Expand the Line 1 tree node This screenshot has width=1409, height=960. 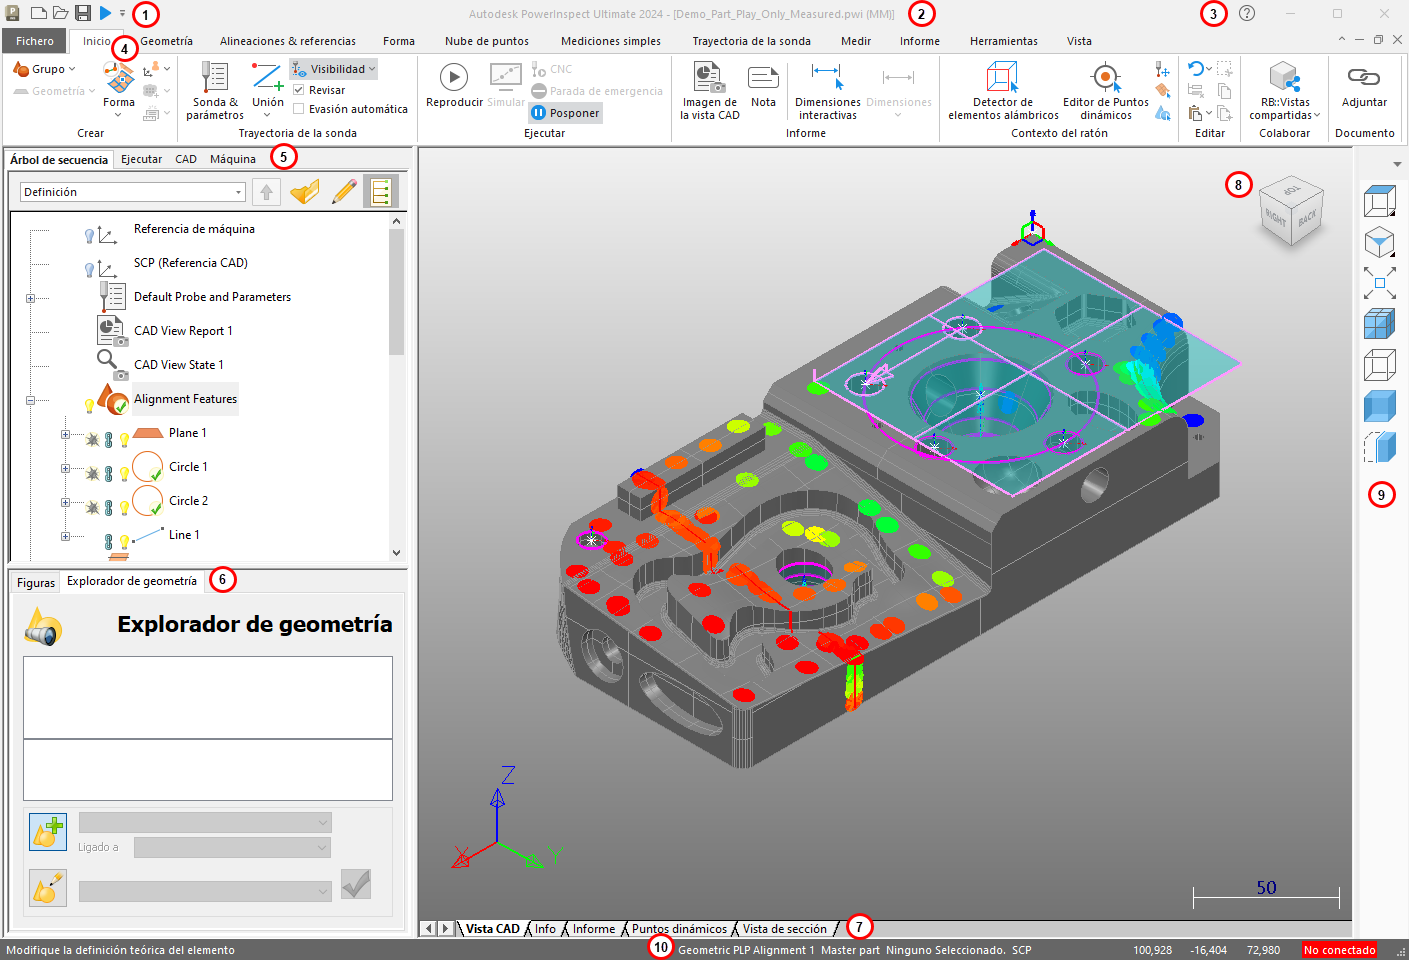tap(65, 536)
